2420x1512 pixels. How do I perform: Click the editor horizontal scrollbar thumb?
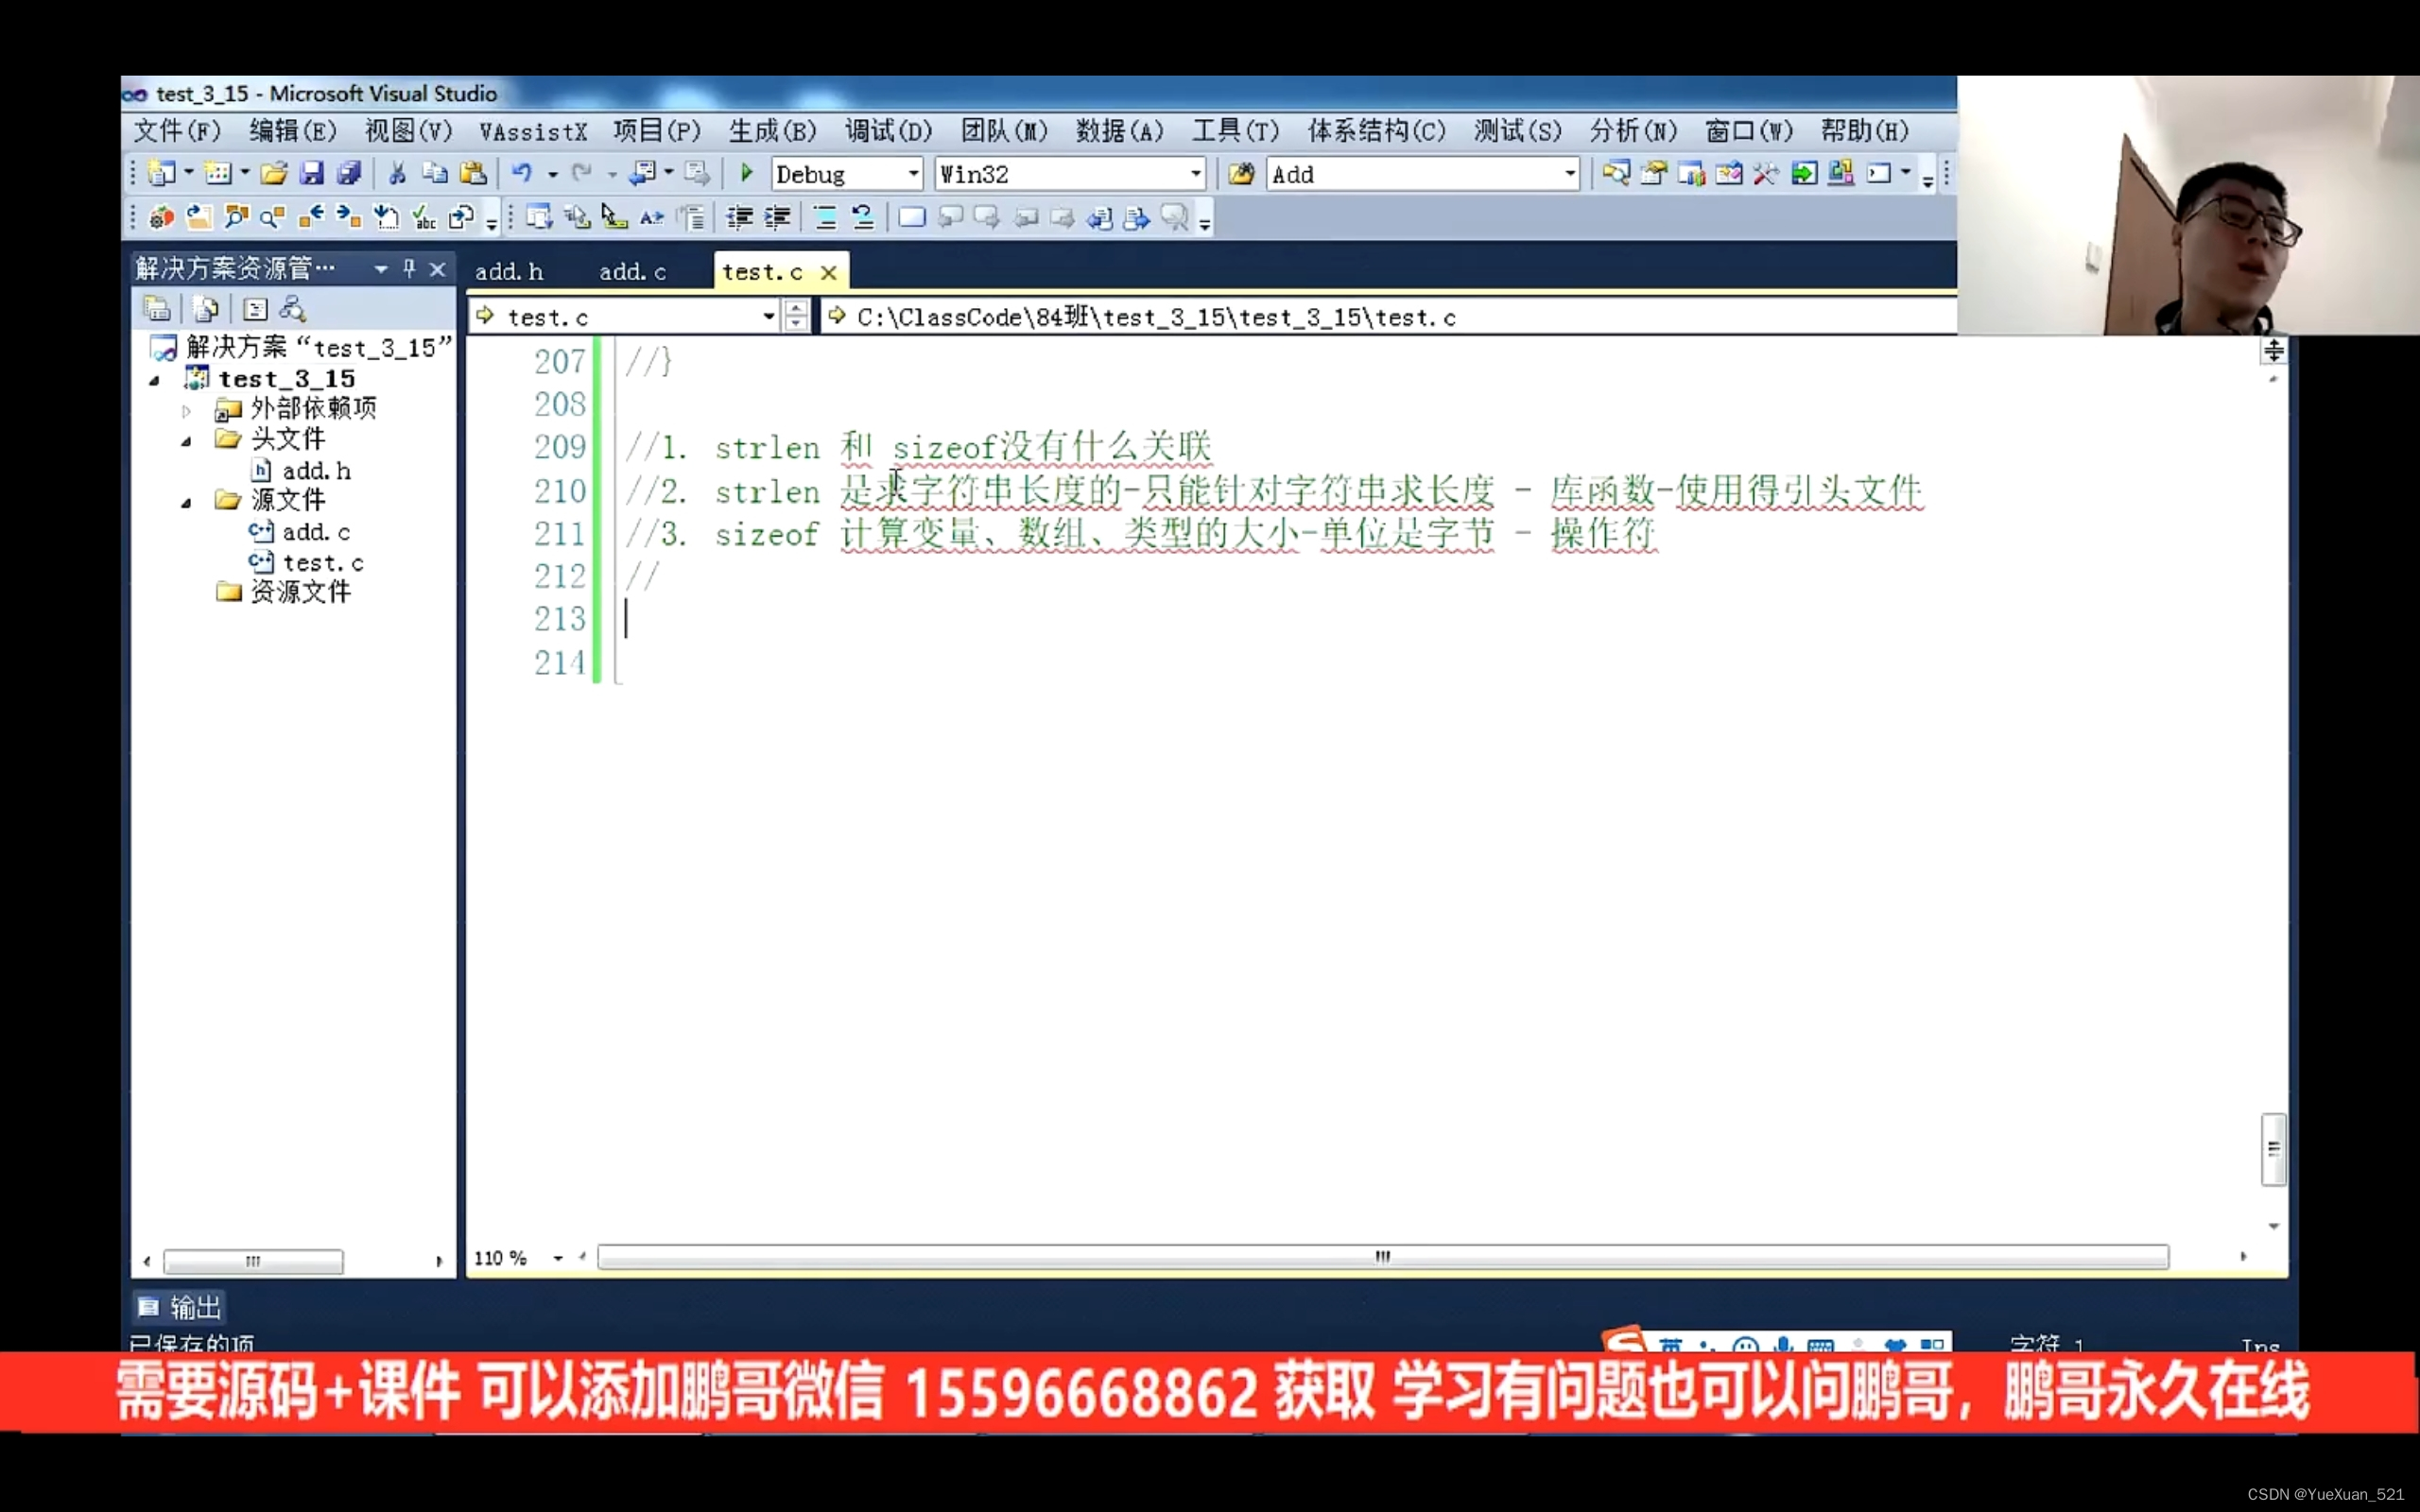coord(1382,1257)
